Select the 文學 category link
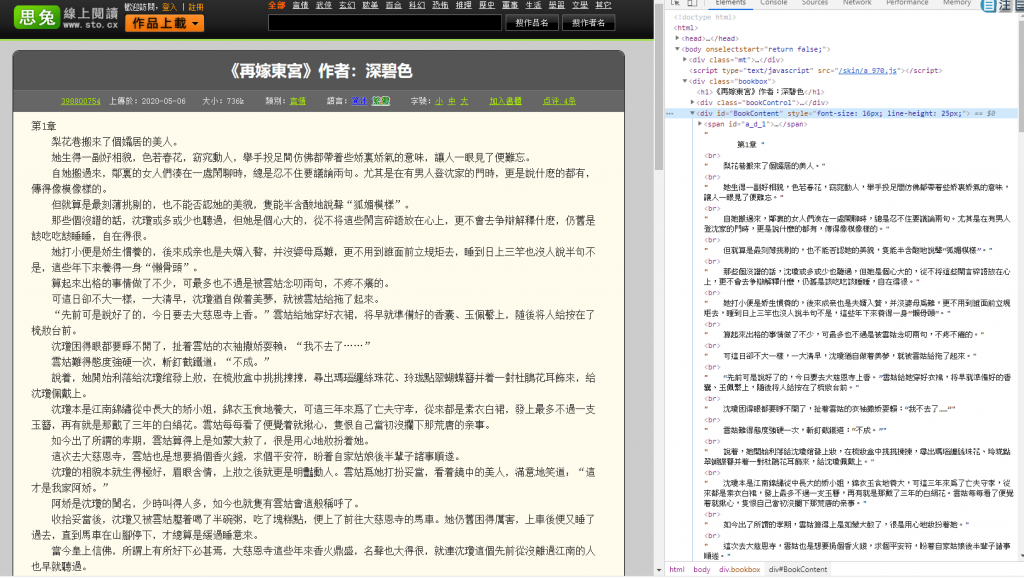This screenshot has width=1024, height=579. tap(580, 5)
